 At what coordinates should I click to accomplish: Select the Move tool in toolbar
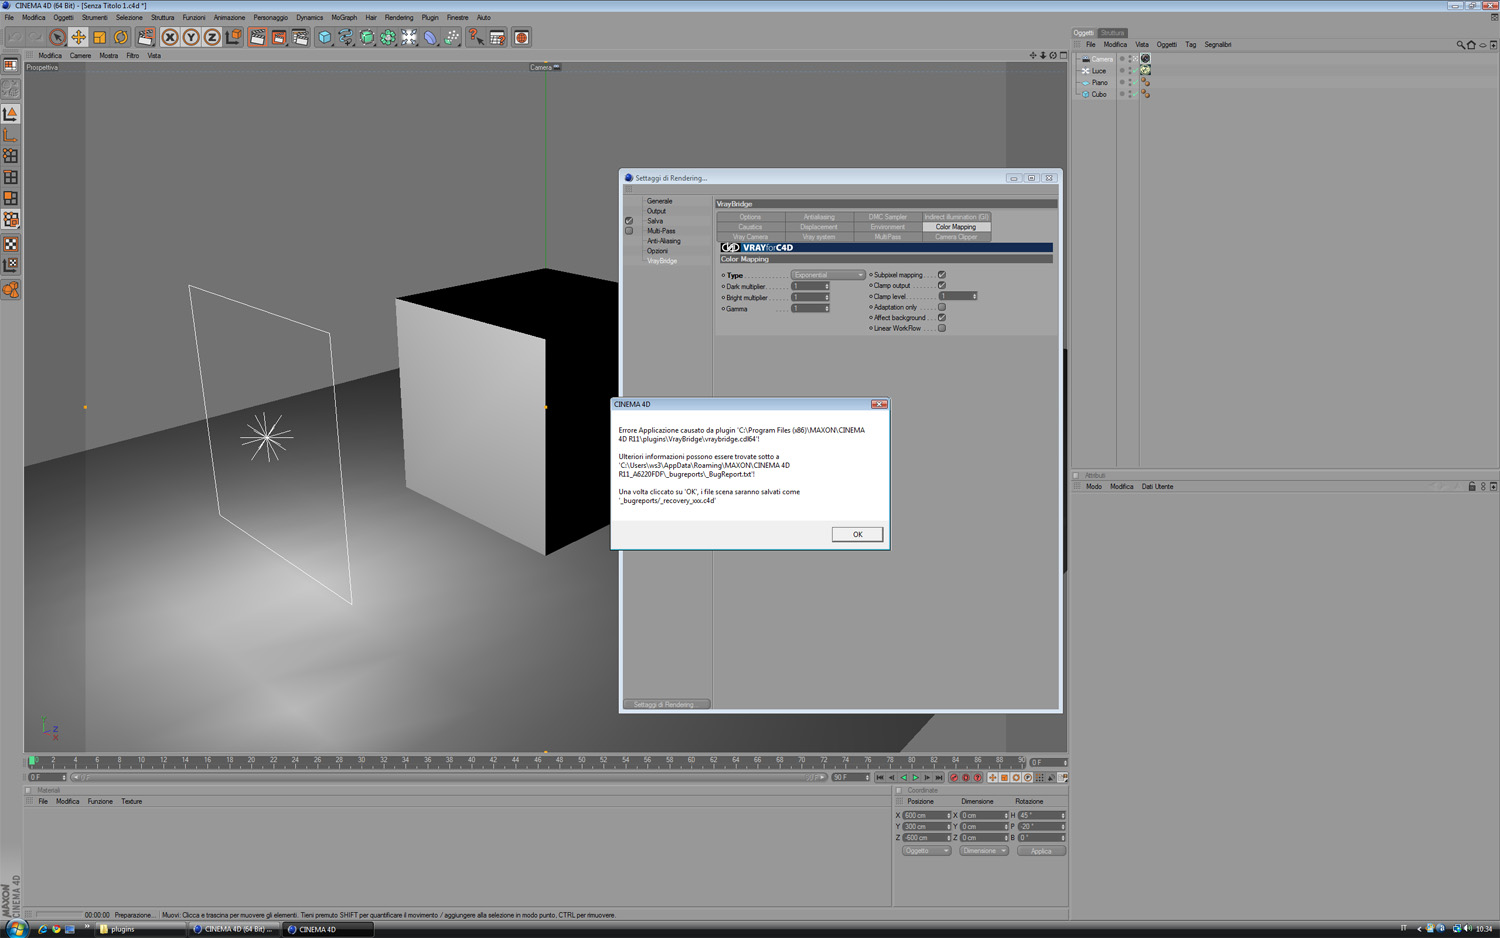tap(78, 37)
